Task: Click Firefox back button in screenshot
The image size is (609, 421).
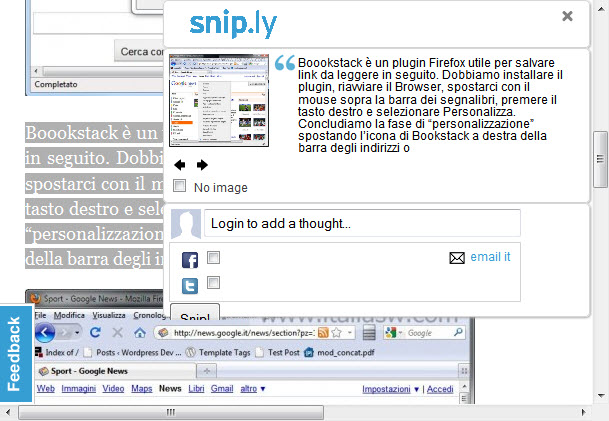Action: pyautogui.click(x=45, y=333)
